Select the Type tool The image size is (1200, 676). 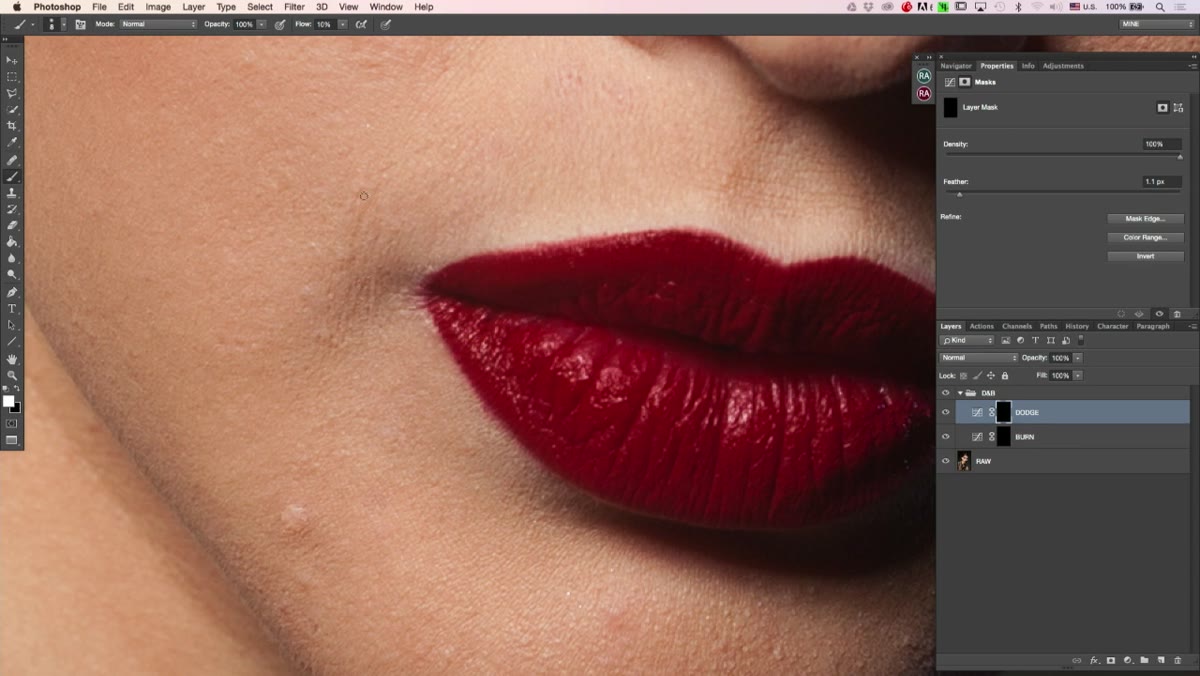coord(12,309)
